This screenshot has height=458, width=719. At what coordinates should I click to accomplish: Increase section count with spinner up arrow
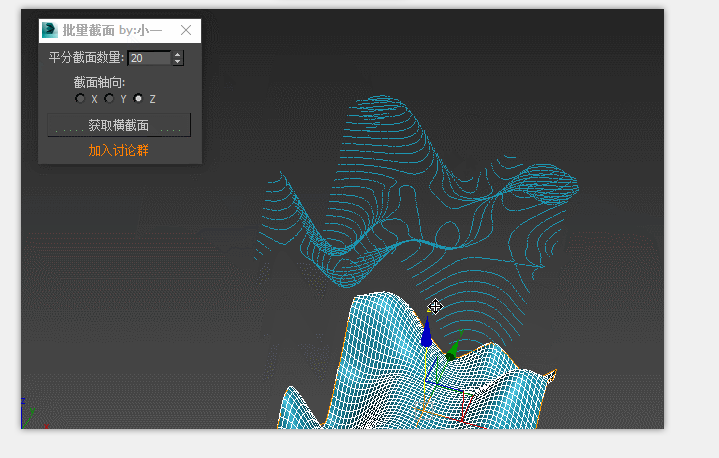(x=178, y=55)
